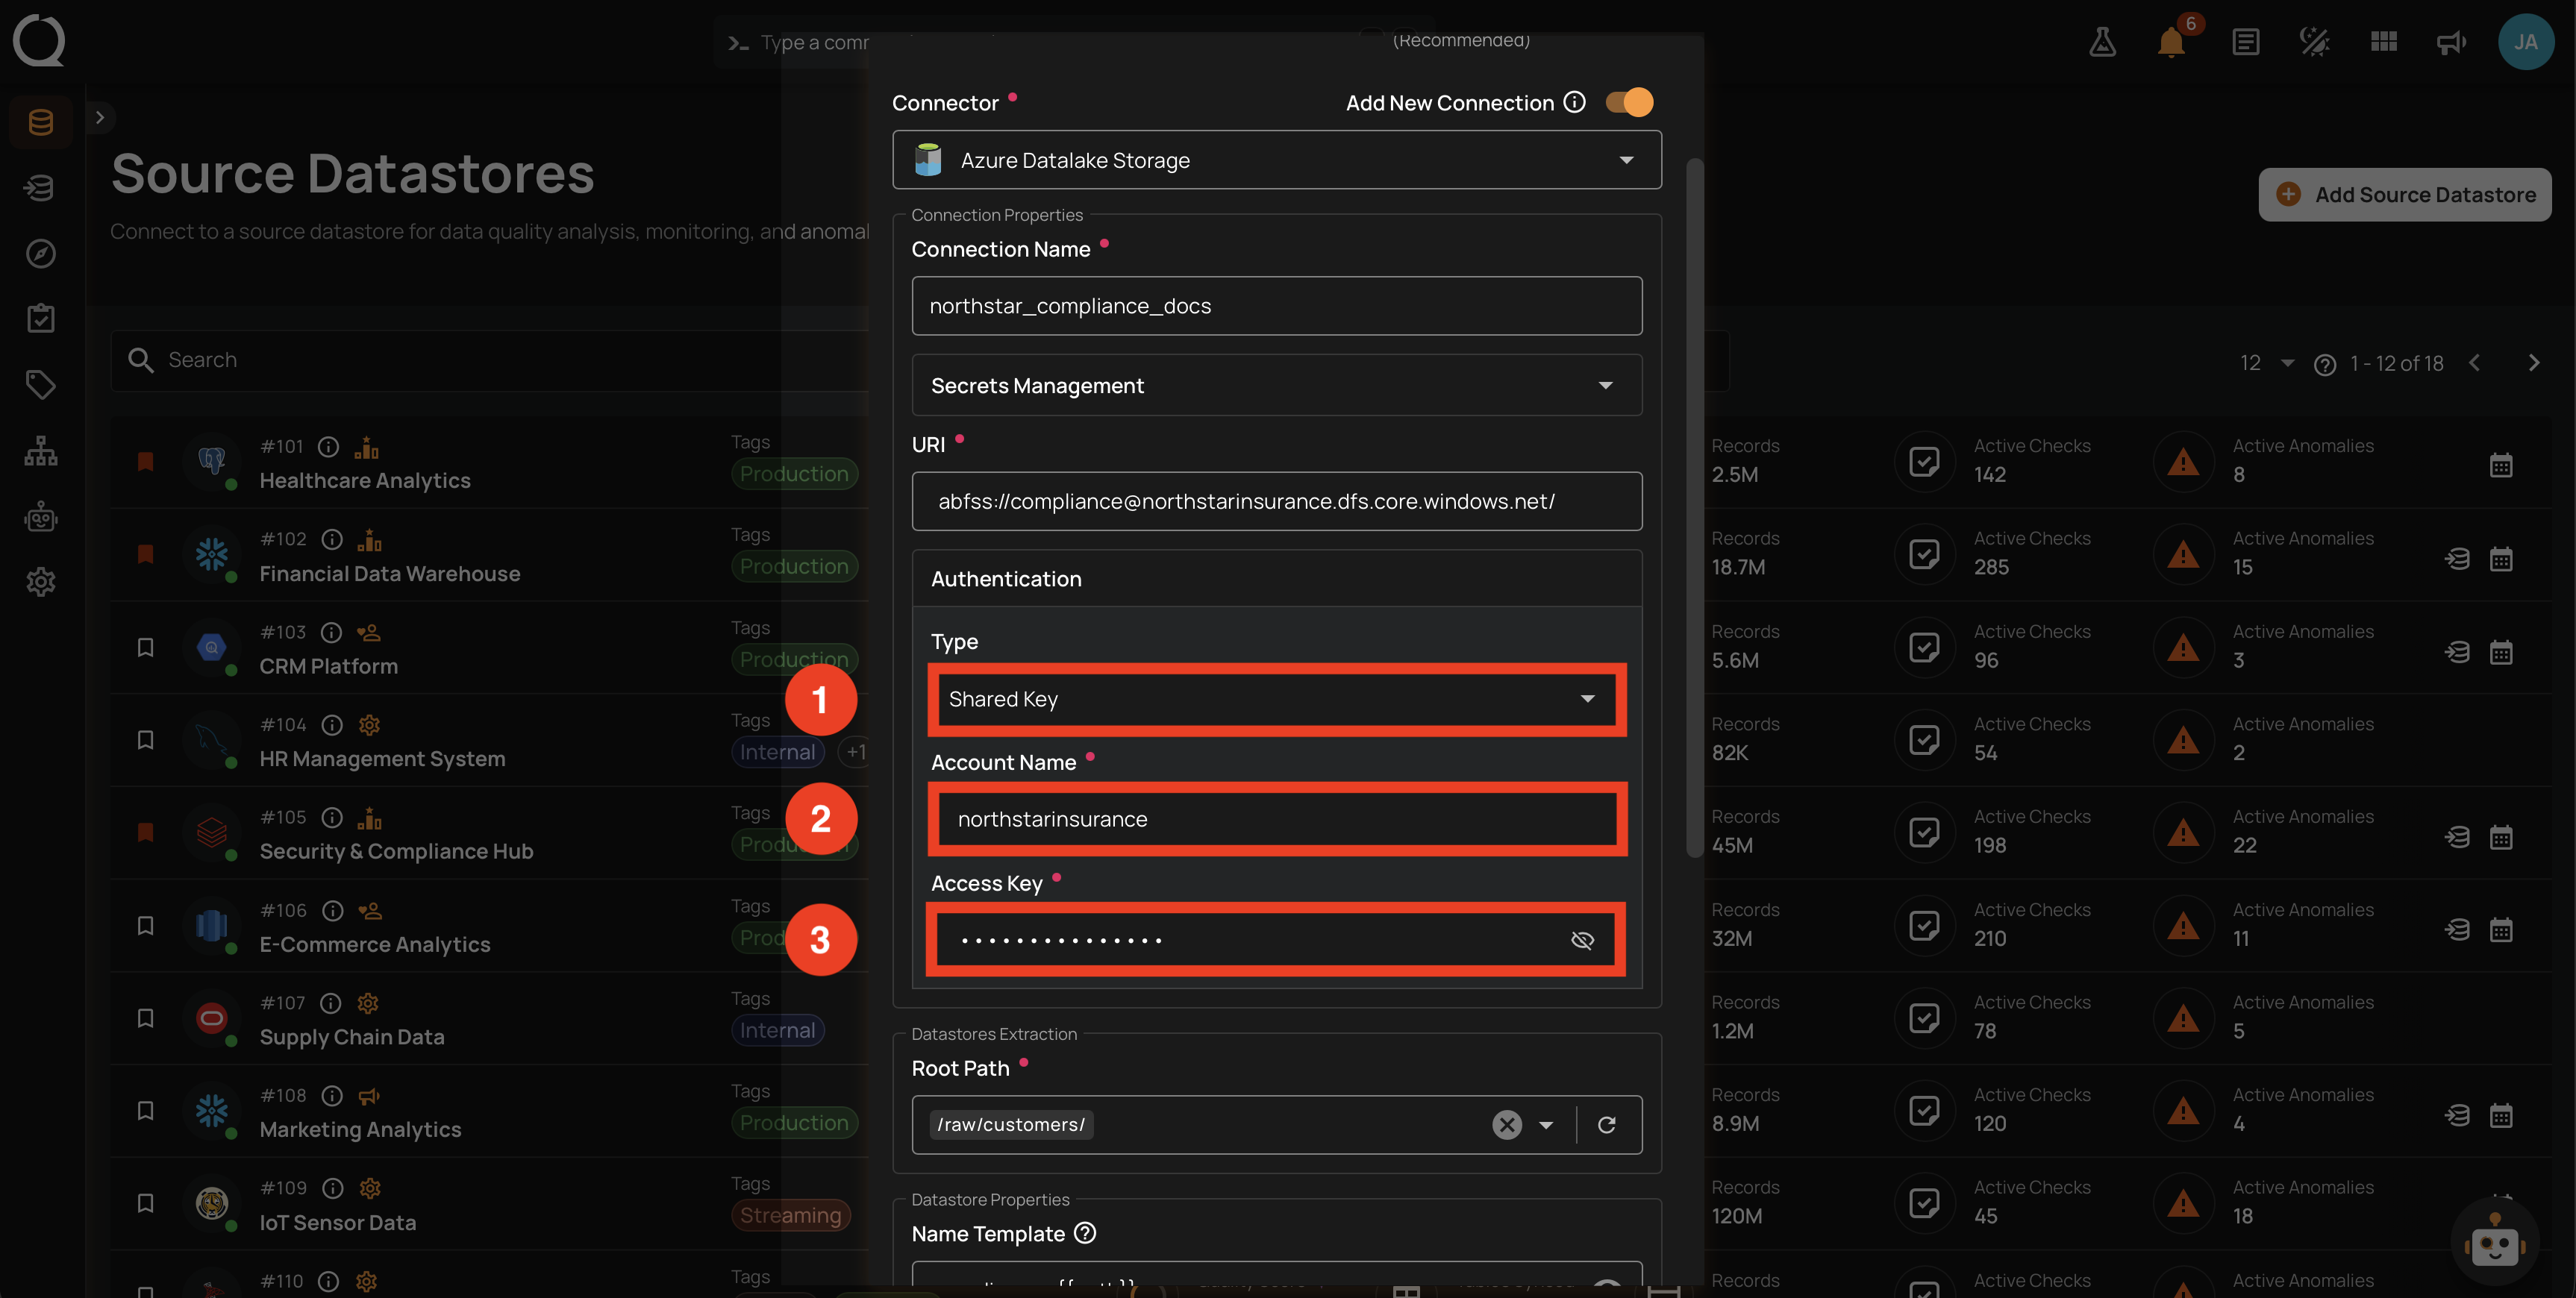The width and height of the screenshot is (2576, 1298).
Task: Click the Connection Name input field
Action: pyautogui.click(x=1277, y=306)
